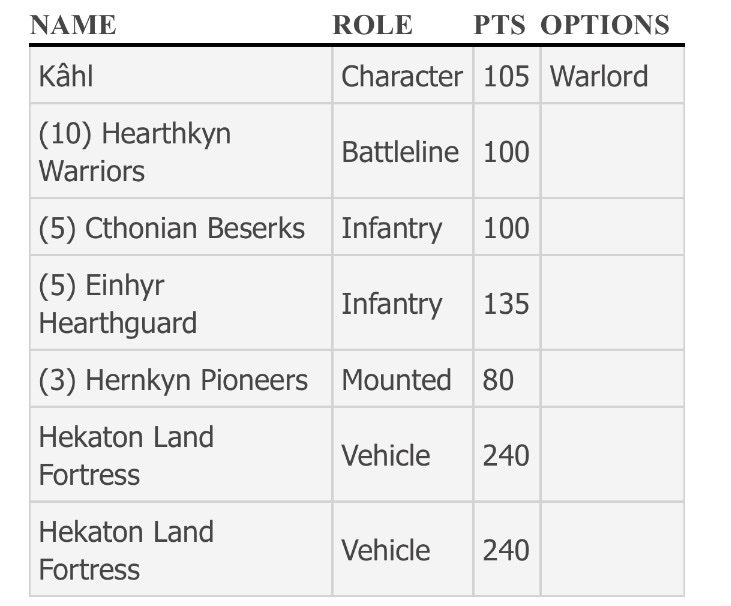Click the Einhyr Hearthguard unit name
Viewport: 731px width, 606px height.
point(118,304)
